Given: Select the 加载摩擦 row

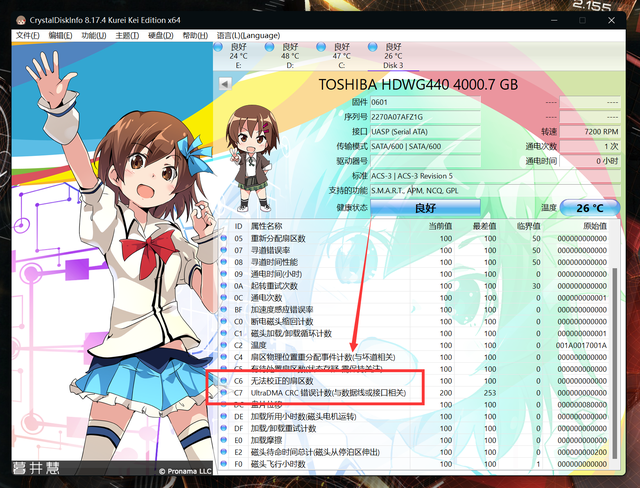Looking at the screenshot, I should 414,440.
